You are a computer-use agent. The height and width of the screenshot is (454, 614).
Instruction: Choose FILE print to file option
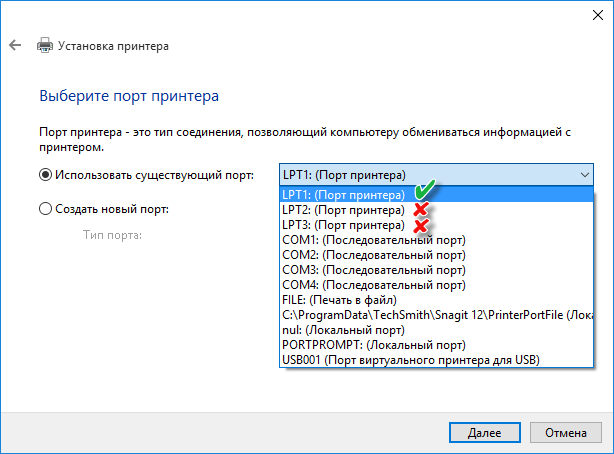(x=340, y=300)
